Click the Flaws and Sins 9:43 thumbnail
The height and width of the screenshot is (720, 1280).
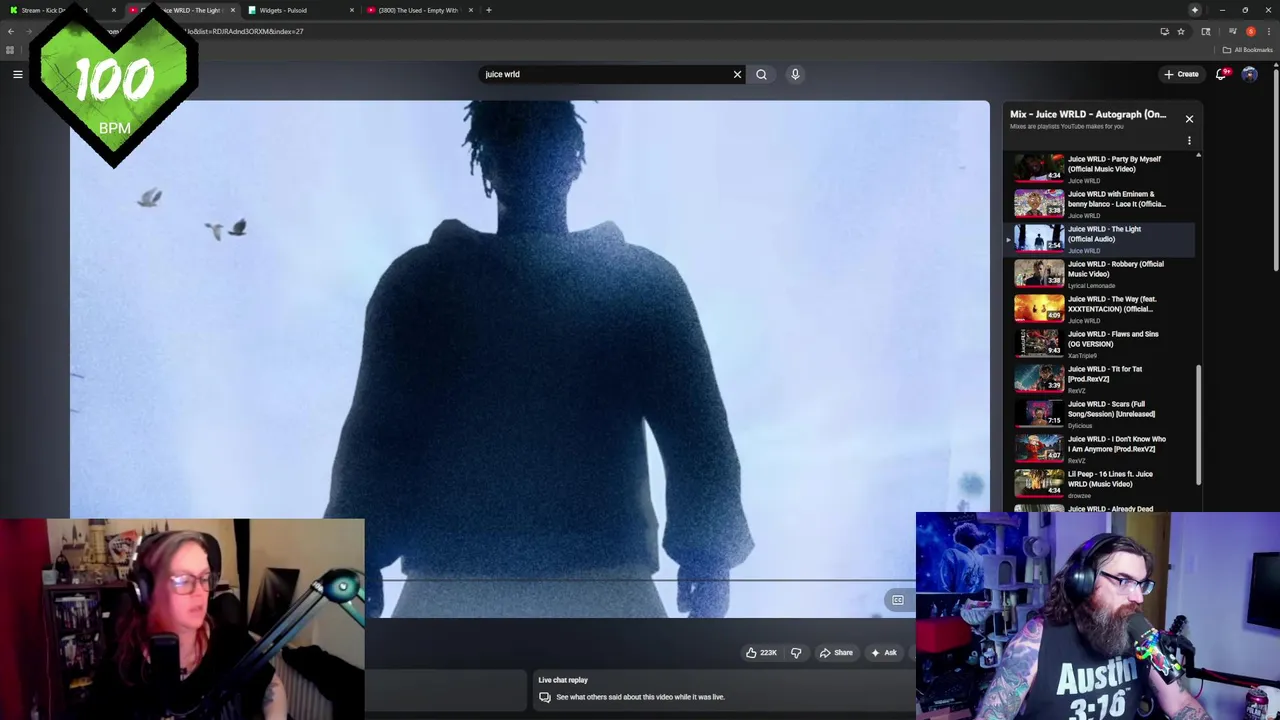tap(1039, 343)
